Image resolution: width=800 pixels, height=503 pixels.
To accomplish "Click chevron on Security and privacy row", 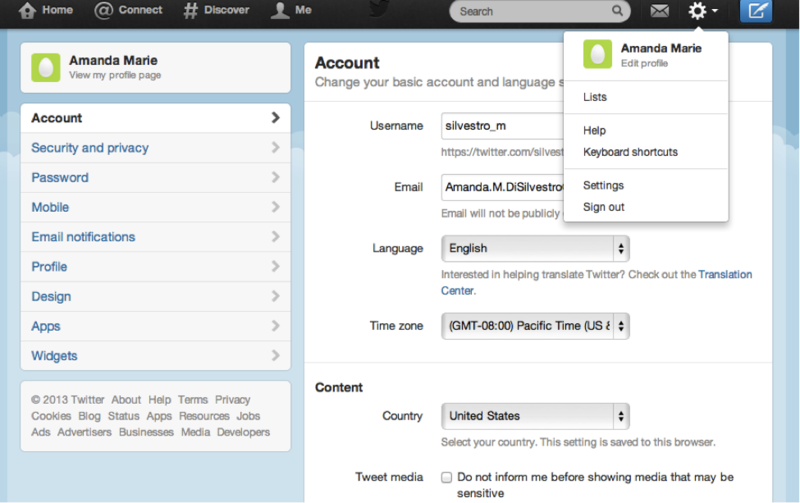I will (x=276, y=147).
